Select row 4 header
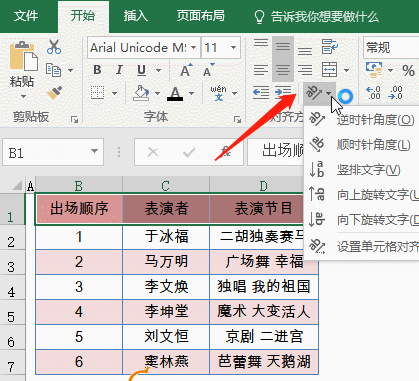This screenshot has width=419, height=381. click(12, 287)
